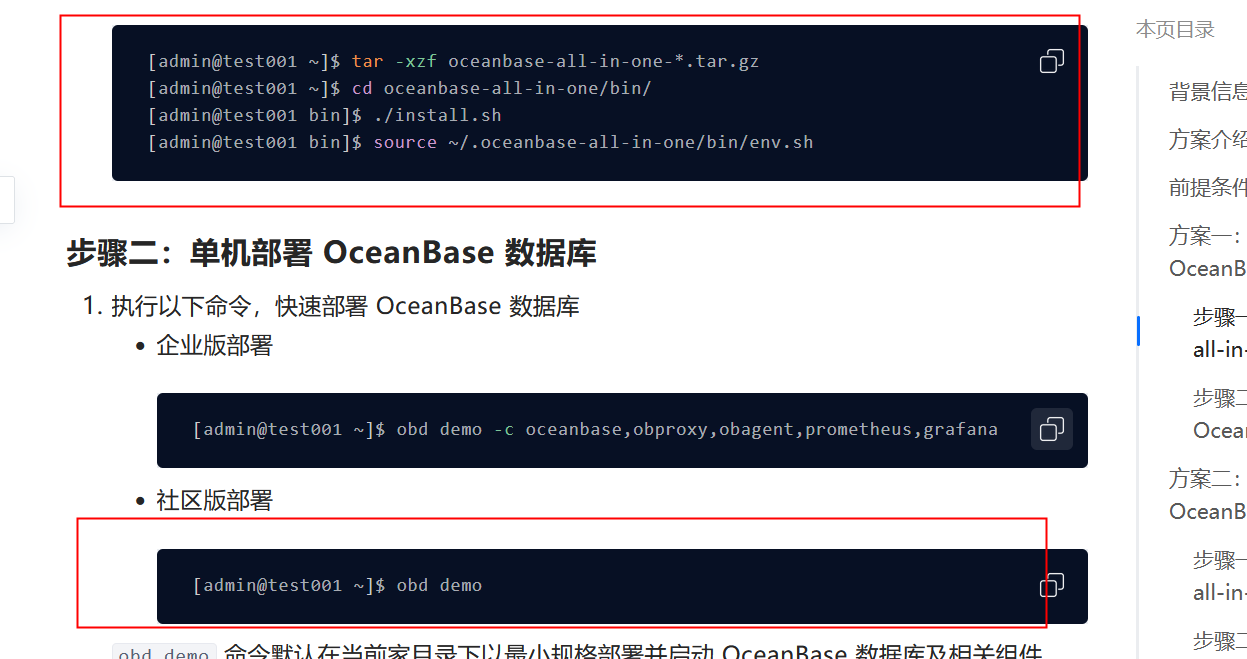Click the tar -xzf oceanbase-all-in-one command line
This screenshot has width=1247, height=659.
pyautogui.click(x=453, y=61)
